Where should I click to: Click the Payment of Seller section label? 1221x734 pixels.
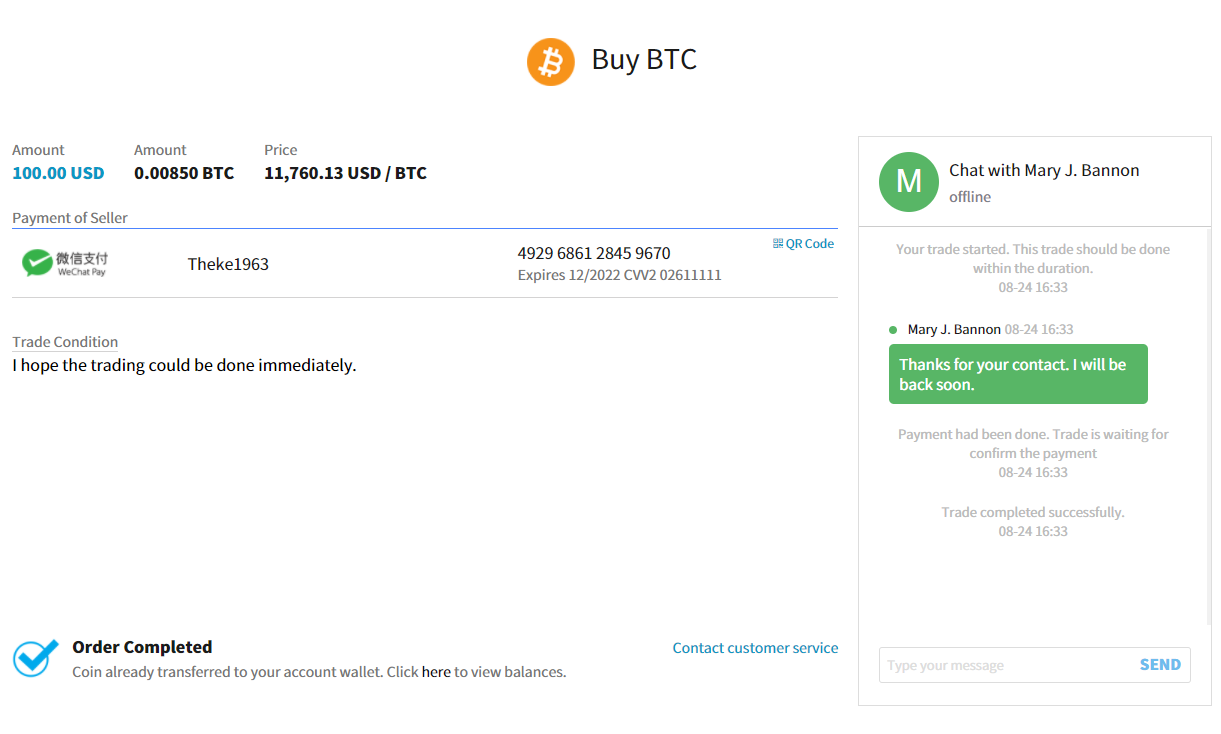(x=69, y=217)
